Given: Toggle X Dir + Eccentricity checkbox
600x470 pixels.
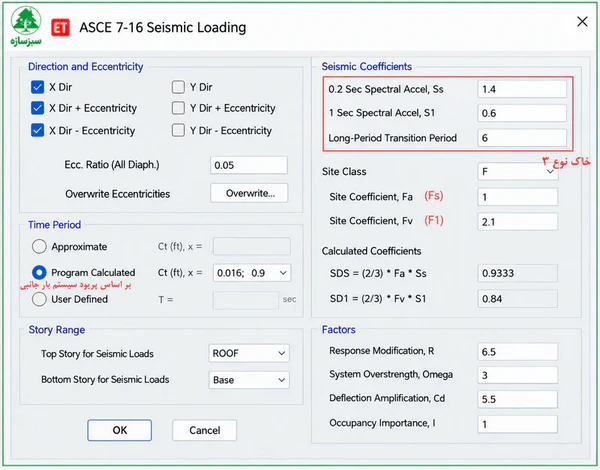Looking at the screenshot, I should [x=38, y=108].
